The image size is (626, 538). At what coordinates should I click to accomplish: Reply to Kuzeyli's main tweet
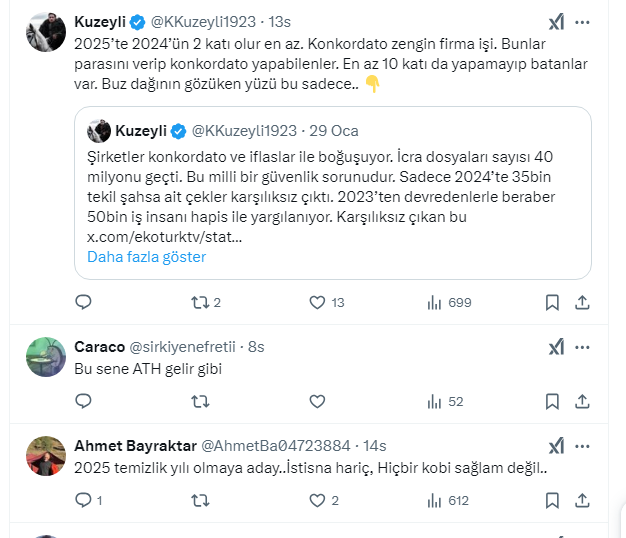84,302
